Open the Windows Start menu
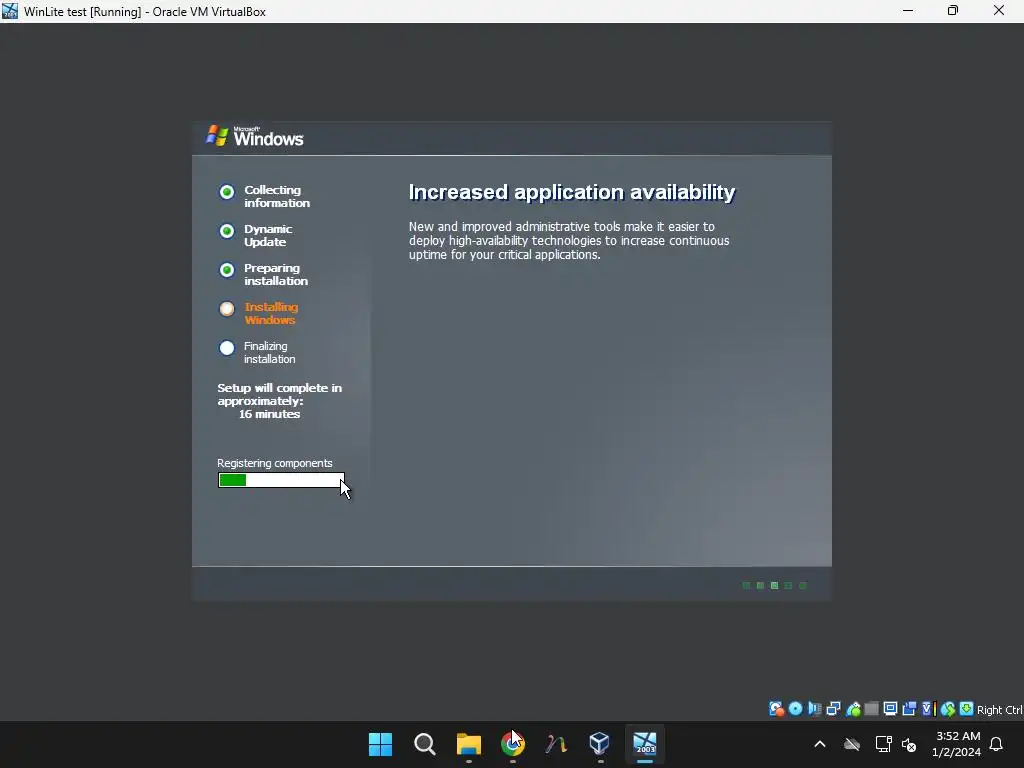This screenshot has height=768, width=1024. 380,744
